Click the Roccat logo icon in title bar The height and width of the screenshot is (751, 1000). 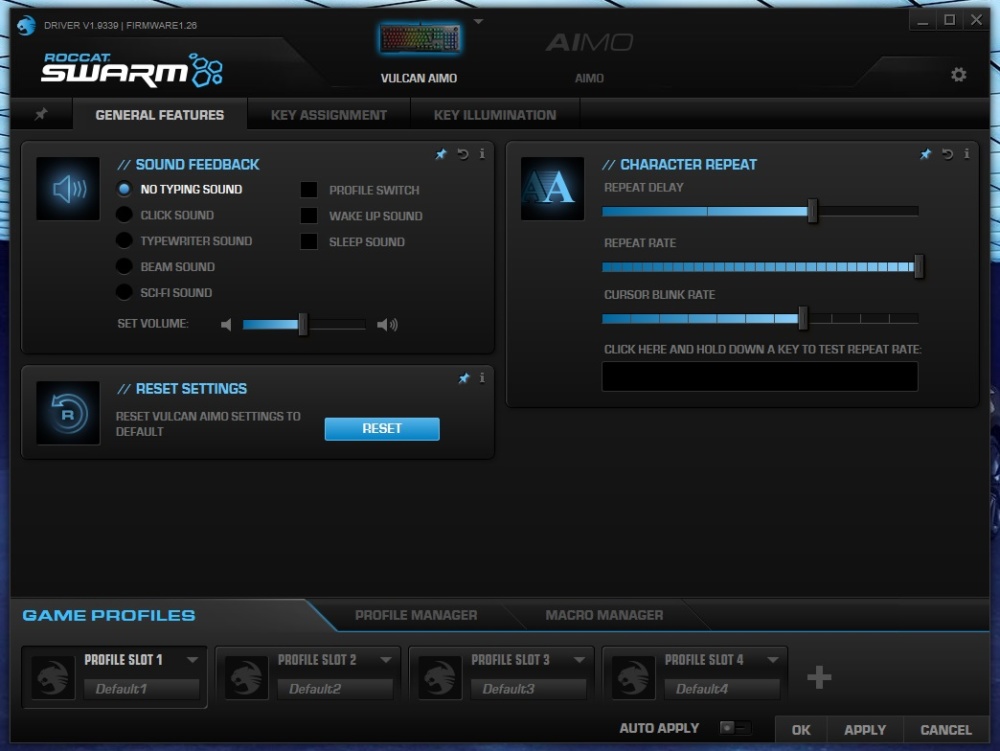pos(26,25)
